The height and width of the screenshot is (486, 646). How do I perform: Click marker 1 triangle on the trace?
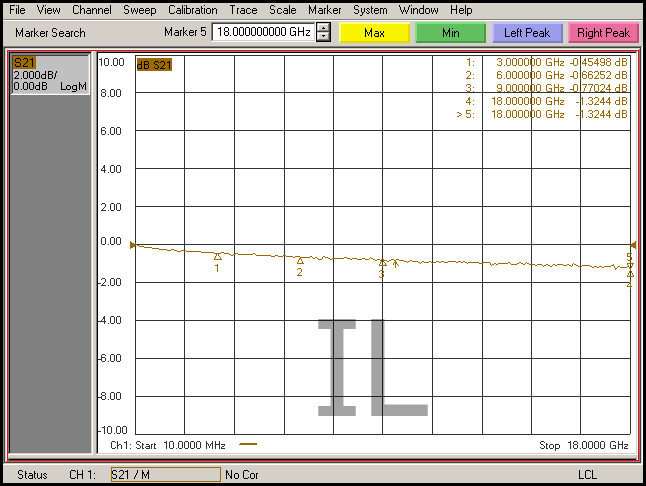pyautogui.click(x=217, y=257)
